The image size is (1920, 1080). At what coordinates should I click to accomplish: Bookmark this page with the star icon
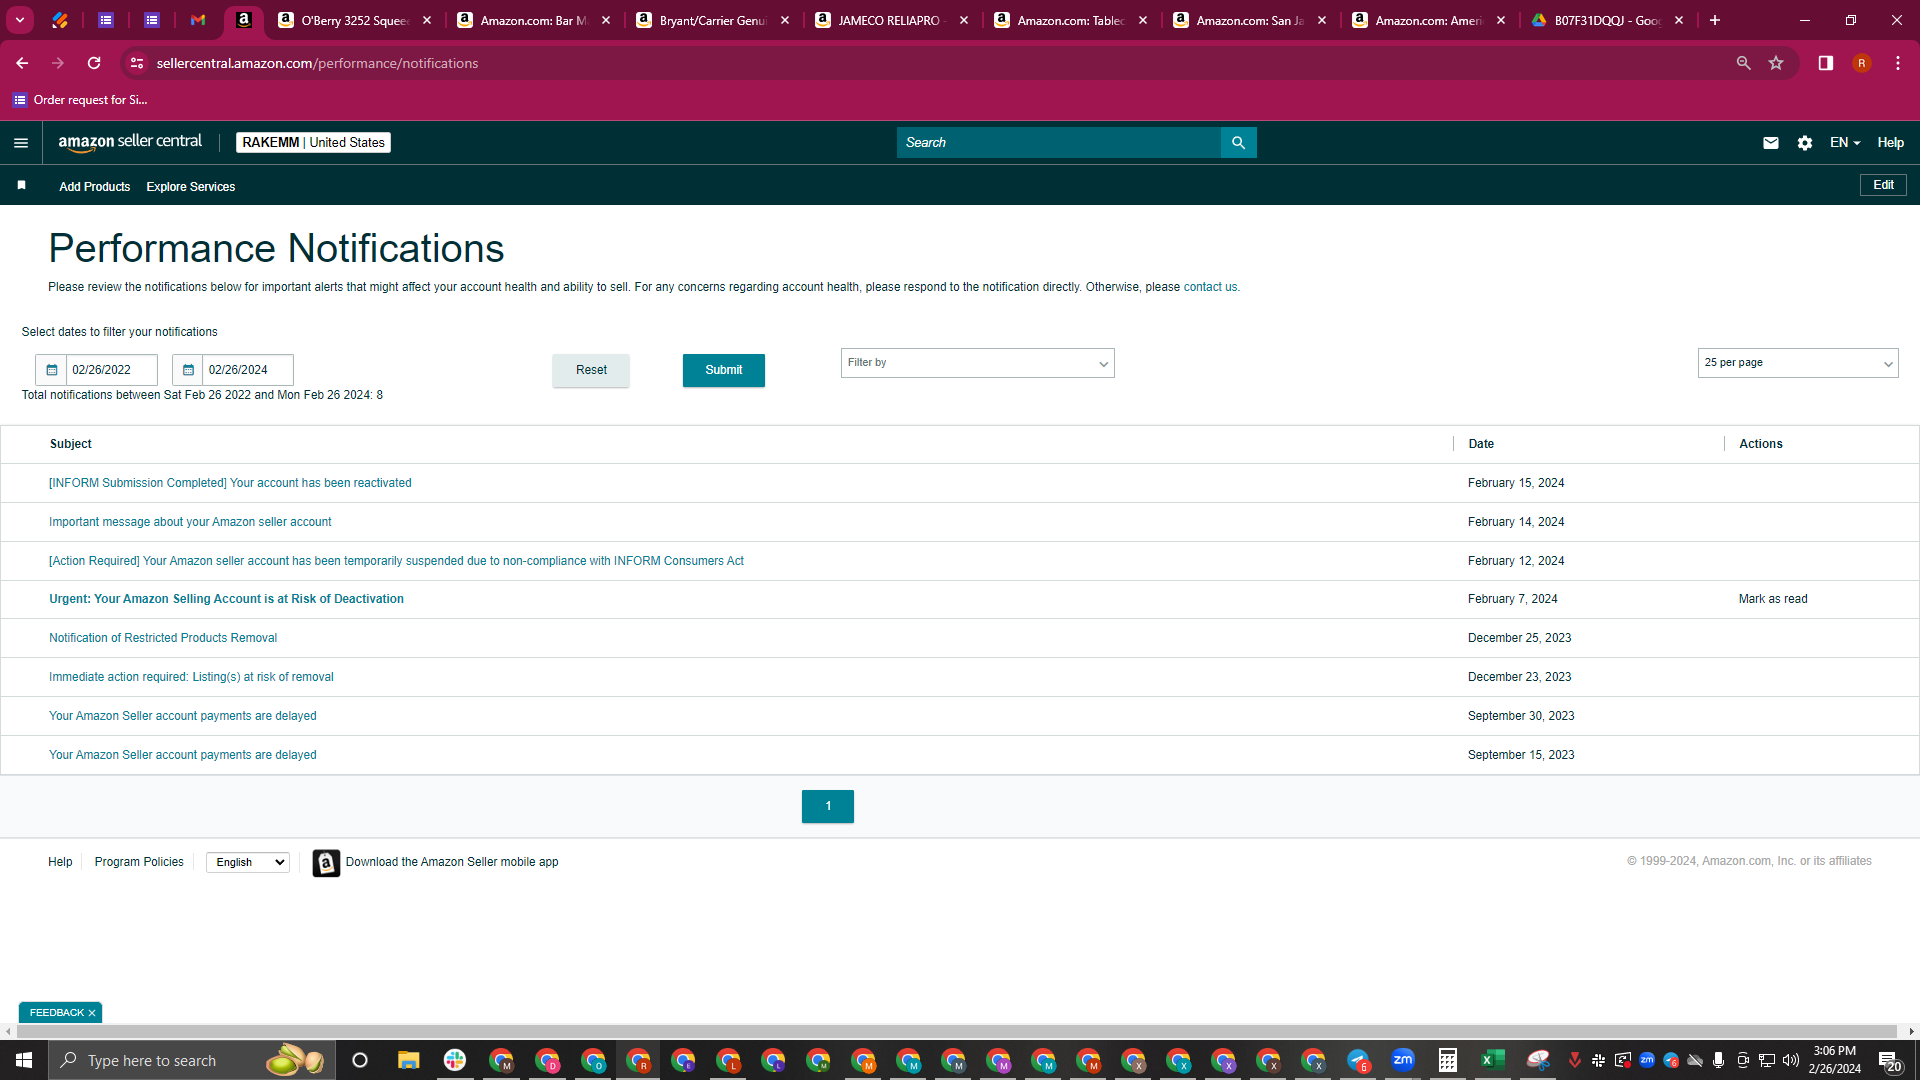(x=1776, y=63)
